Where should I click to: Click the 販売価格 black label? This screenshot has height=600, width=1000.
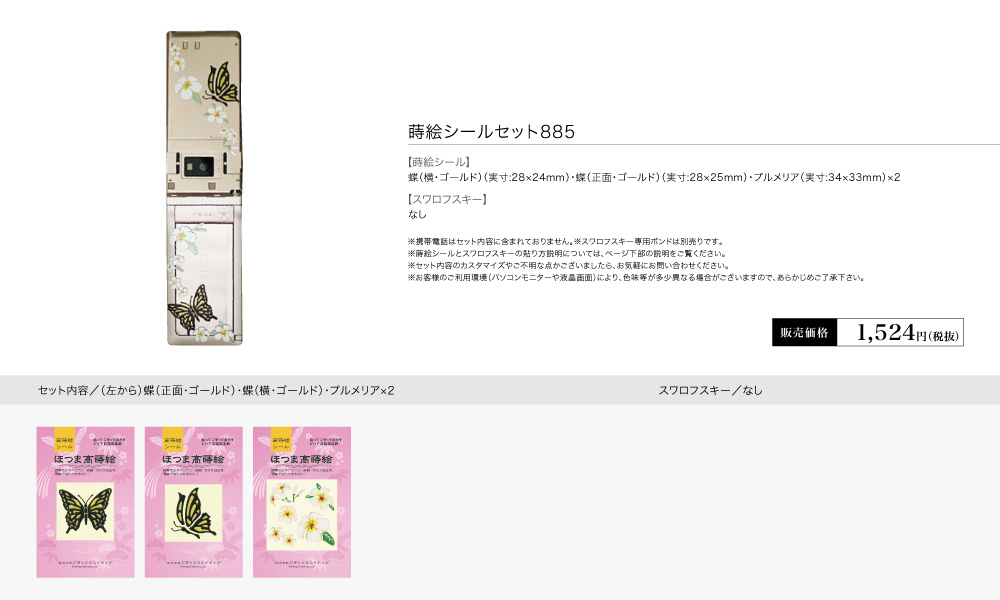804,332
